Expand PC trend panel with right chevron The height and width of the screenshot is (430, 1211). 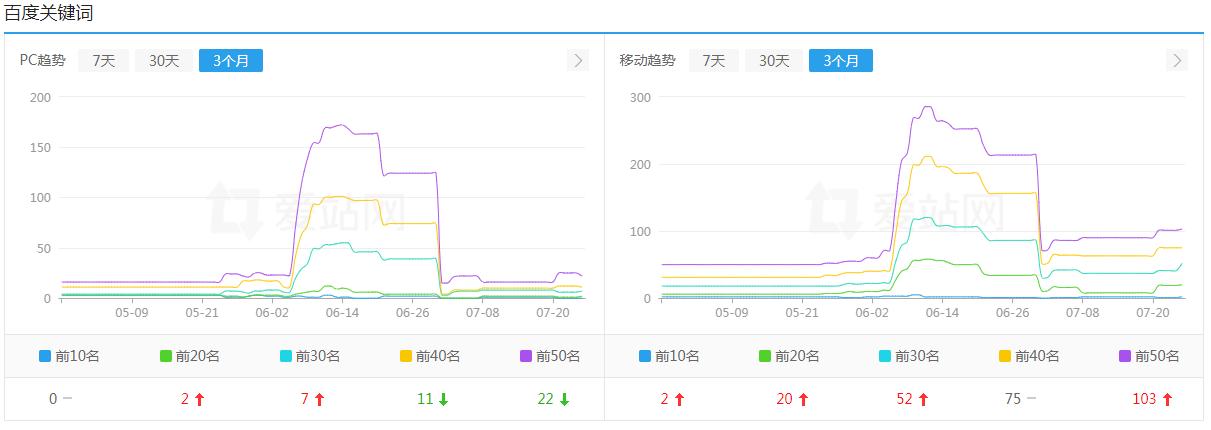577,61
